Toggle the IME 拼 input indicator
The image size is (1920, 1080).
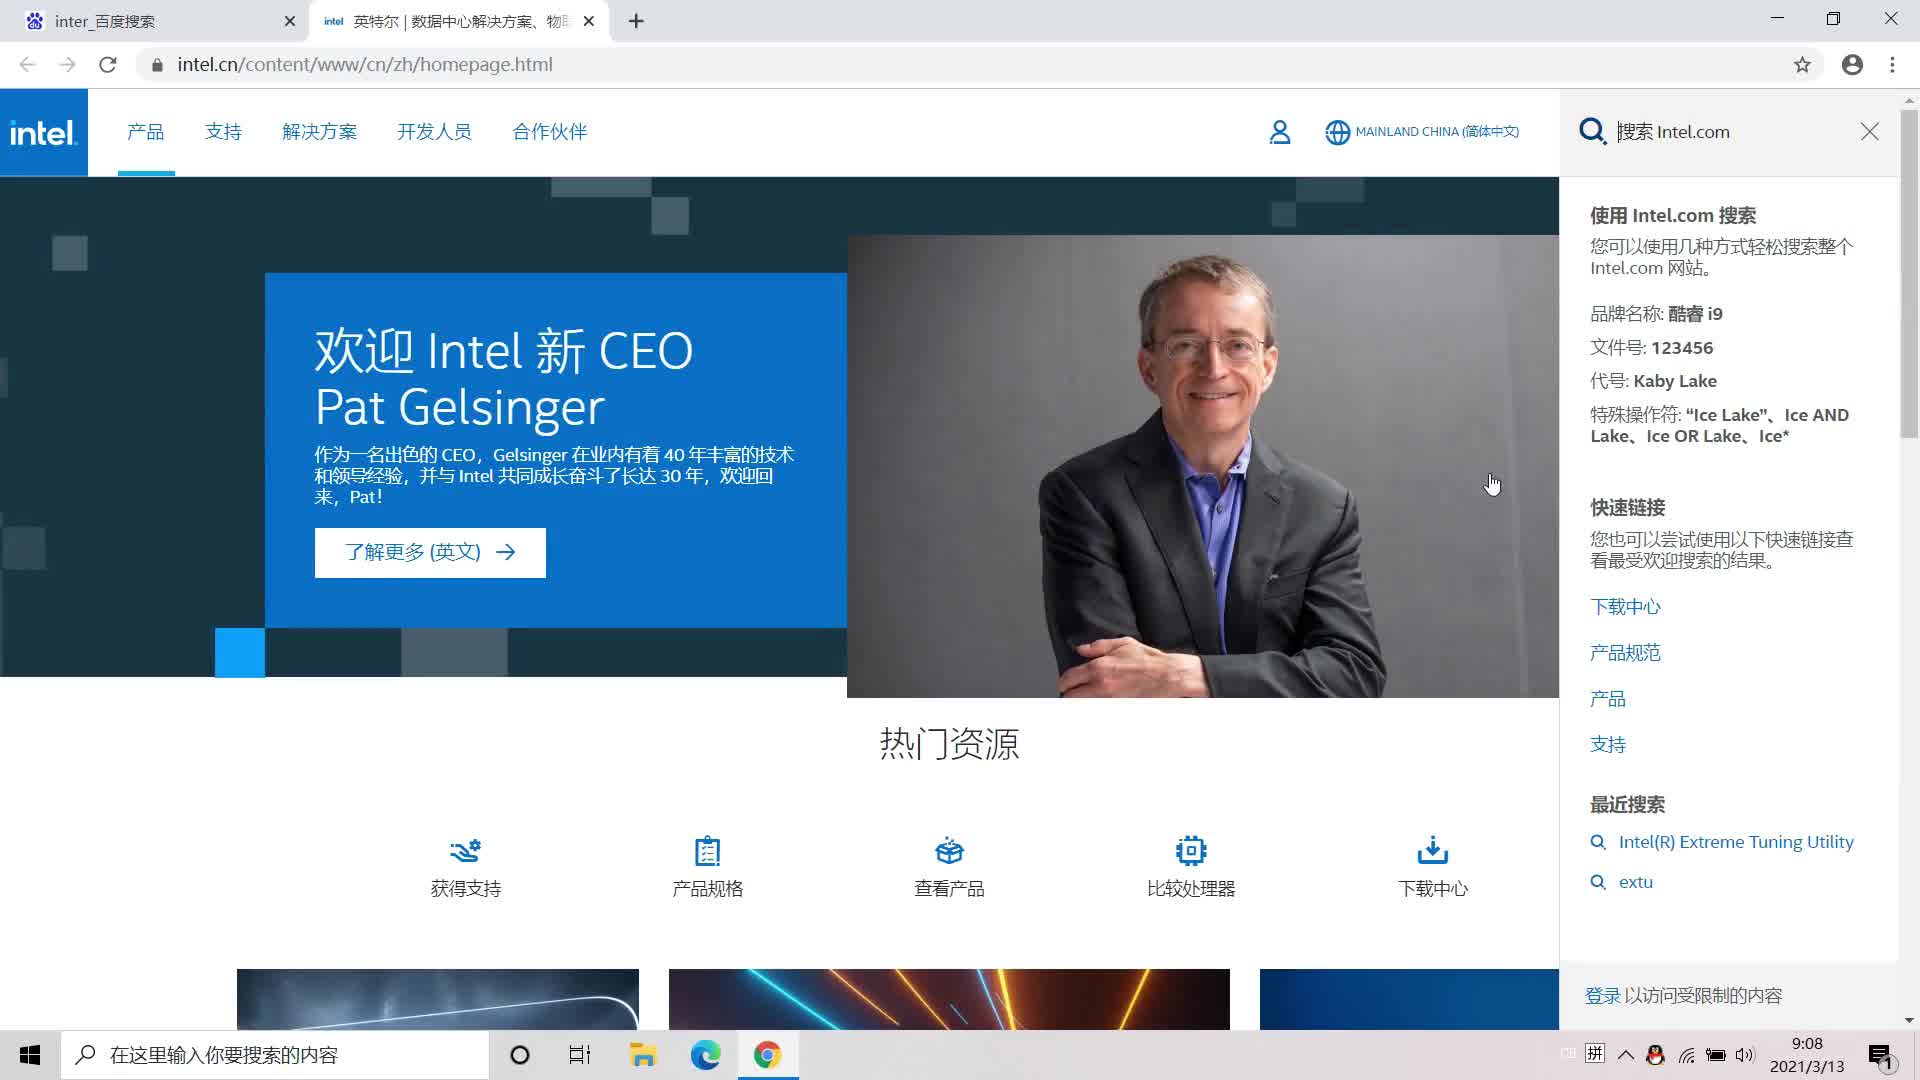point(1595,1054)
